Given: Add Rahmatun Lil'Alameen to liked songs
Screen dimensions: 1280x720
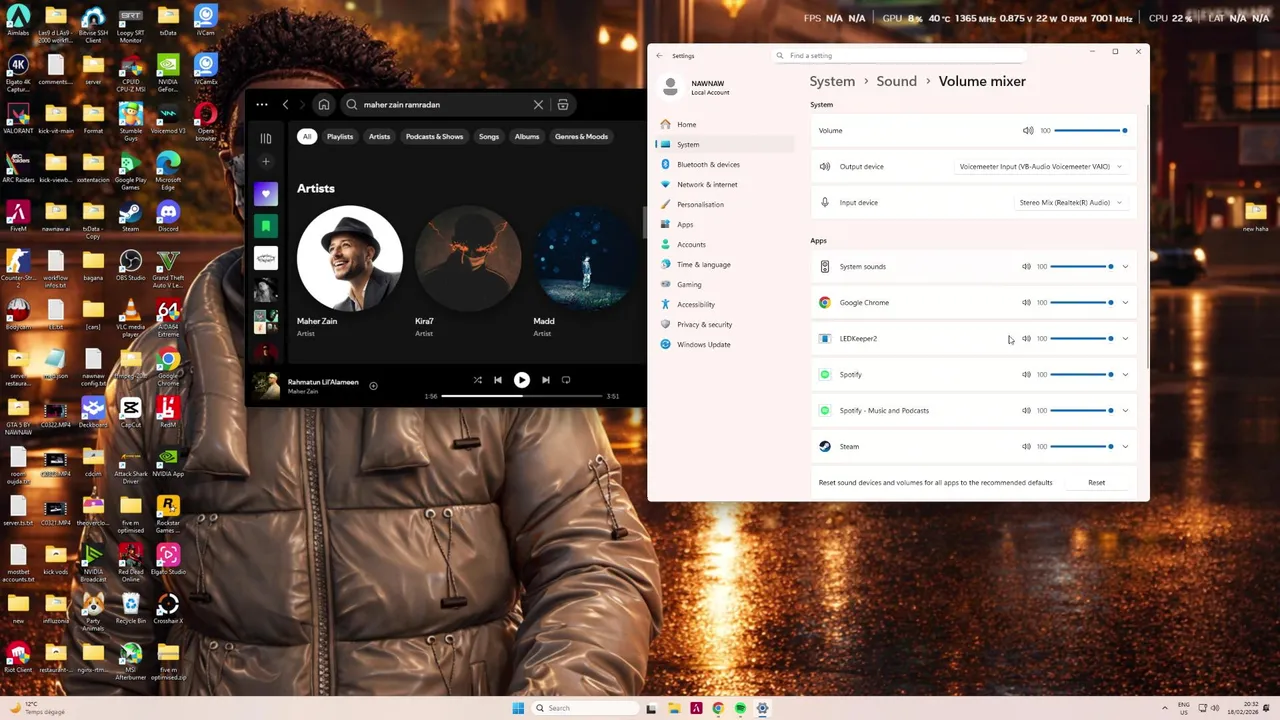Looking at the screenshot, I should pos(373,386).
